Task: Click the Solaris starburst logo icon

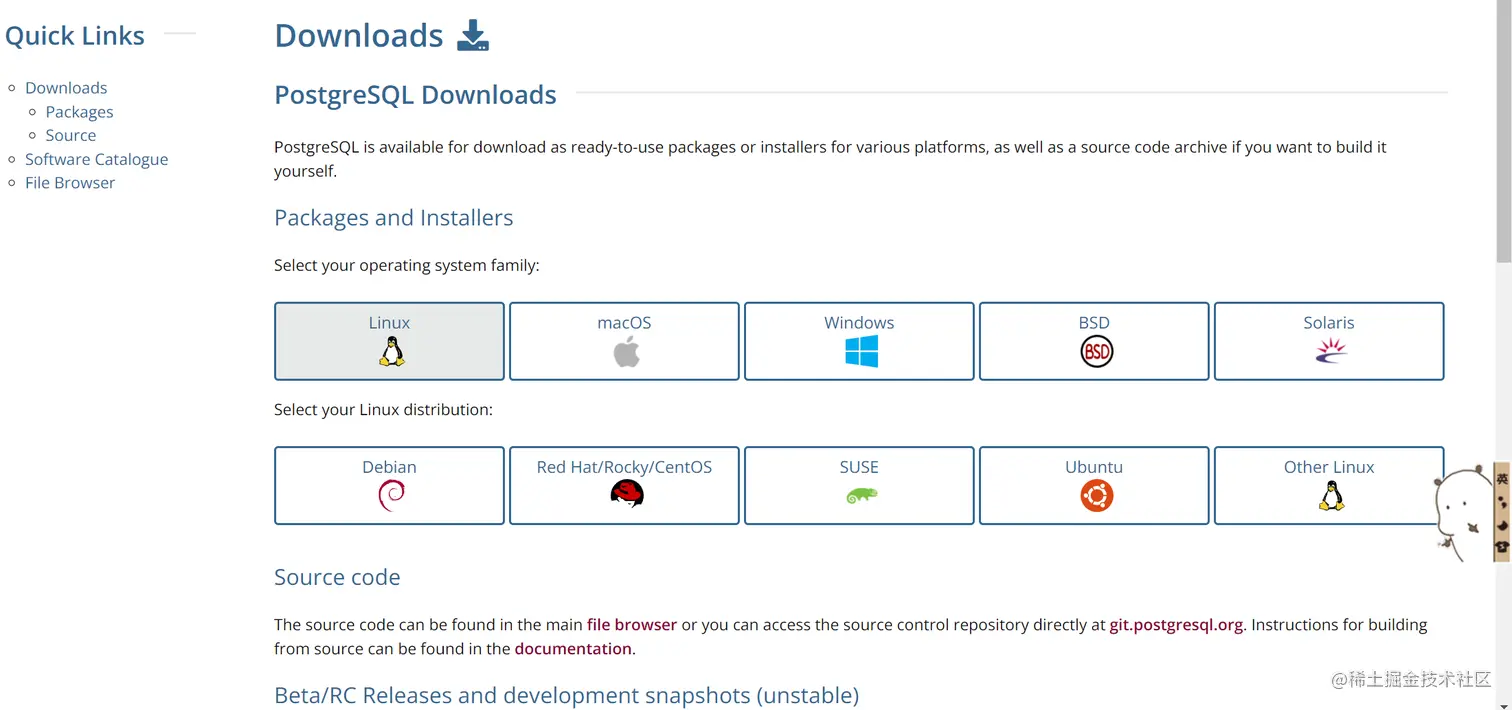Action: coord(1331,351)
